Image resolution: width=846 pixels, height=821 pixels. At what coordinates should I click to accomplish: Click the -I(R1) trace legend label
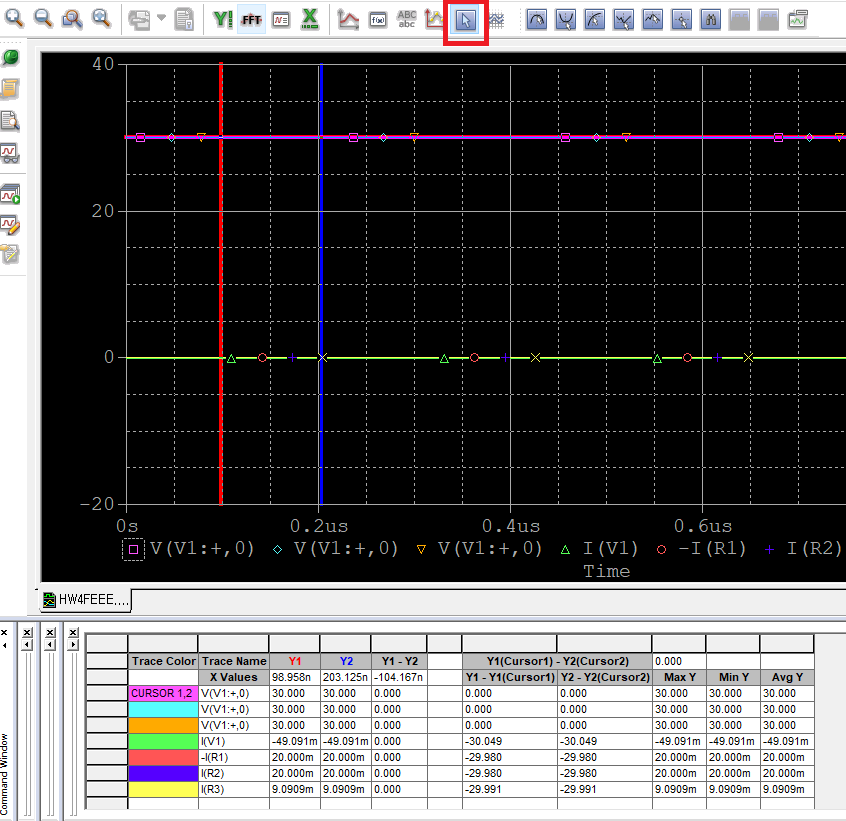(712, 548)
